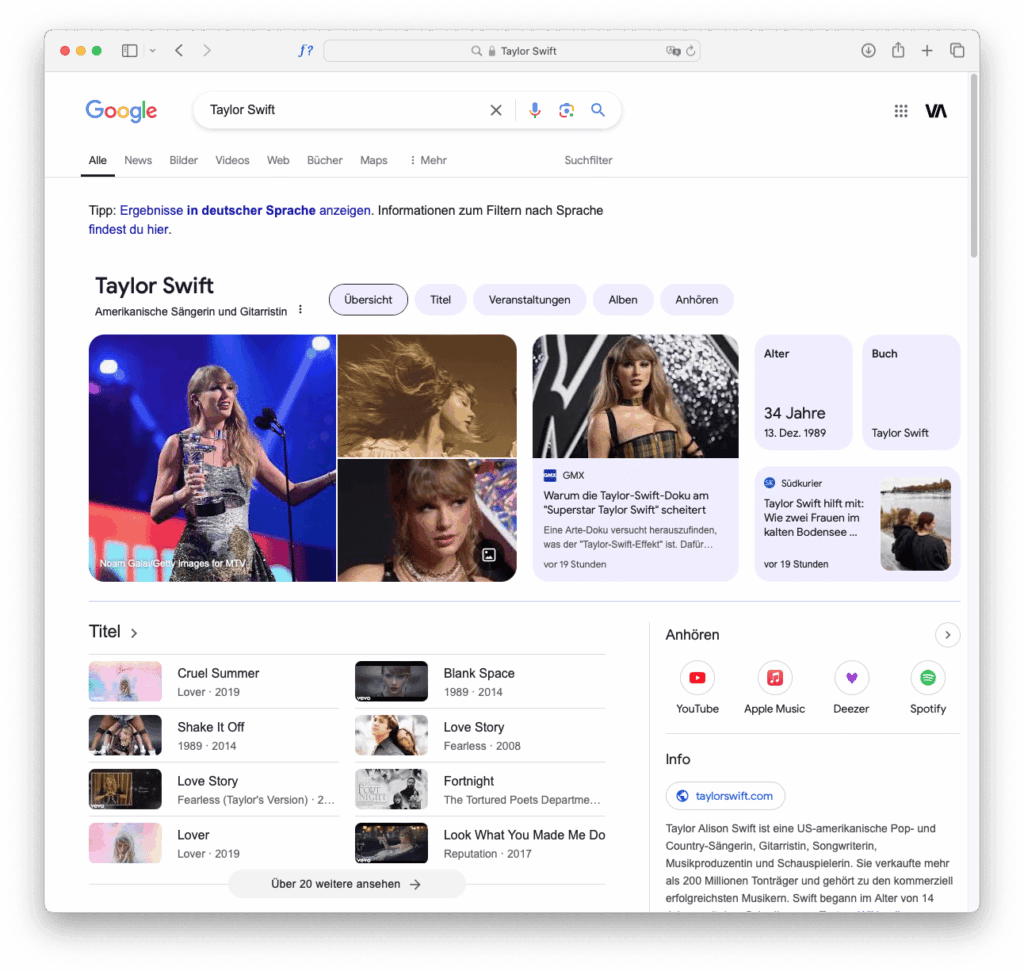Image resolution: width=1024 pixels, height=971 pixels.
Task: Visit taylorswift.com link
Action: point(725,796)
